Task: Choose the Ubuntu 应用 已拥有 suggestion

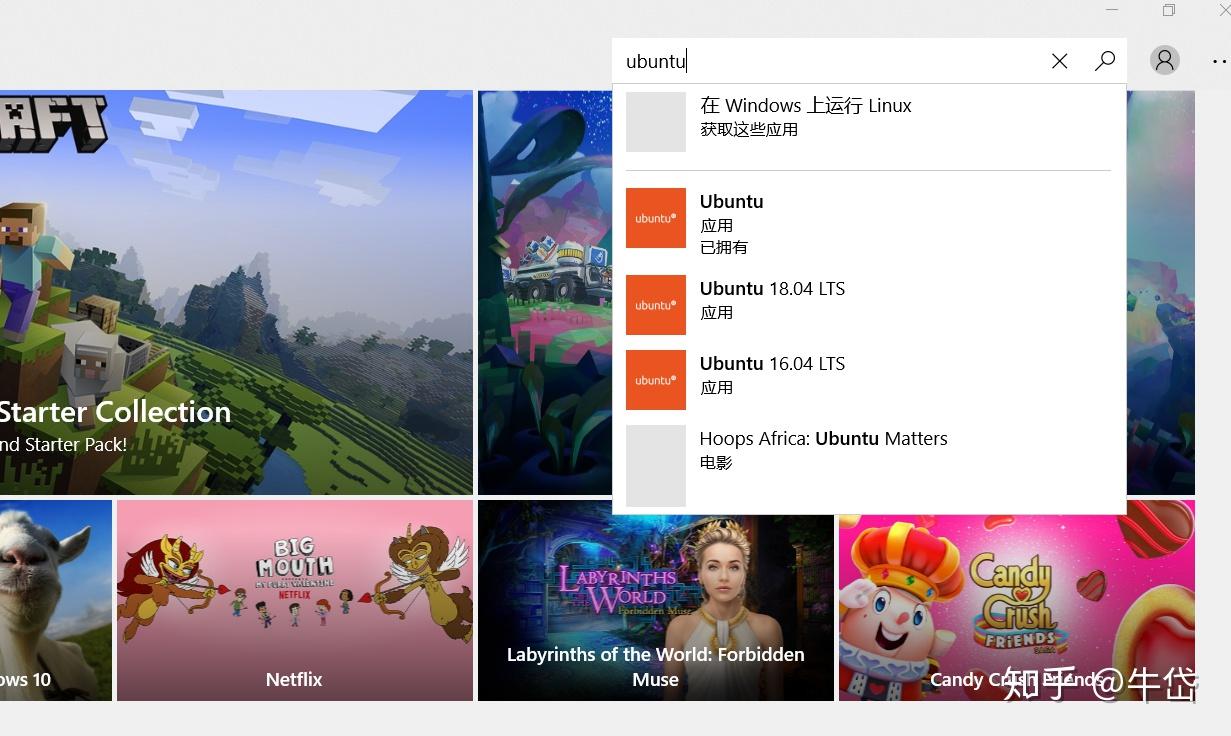Action: coord(869,223)
